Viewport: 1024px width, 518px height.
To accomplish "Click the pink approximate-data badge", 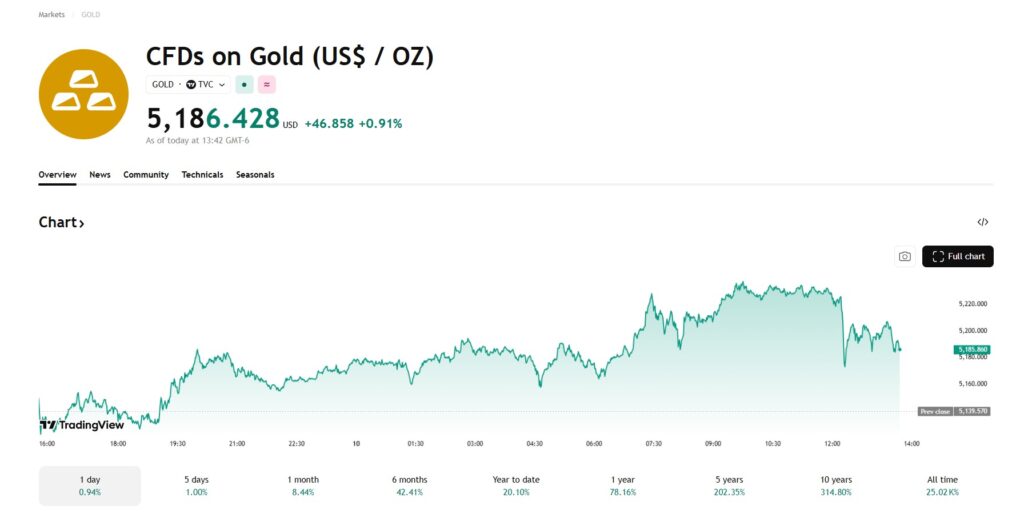I will 266,85.
